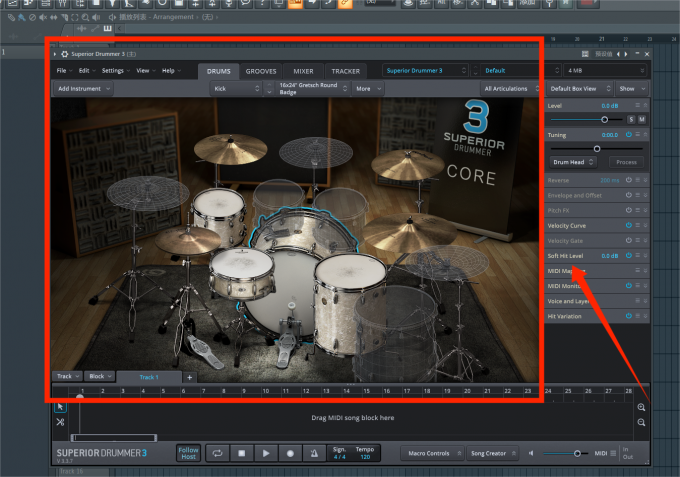Mute the instrument with M button
The height and width of the screenshot is (477, 680).
[x=642, y=119]
